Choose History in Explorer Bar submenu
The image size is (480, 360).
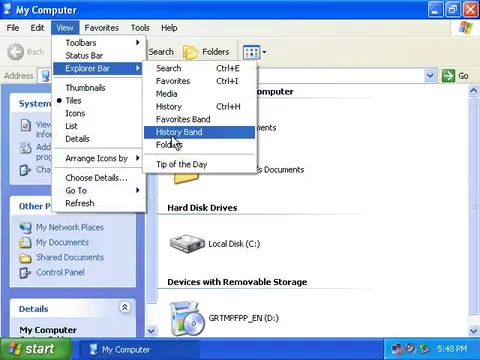tap(199, 107)
